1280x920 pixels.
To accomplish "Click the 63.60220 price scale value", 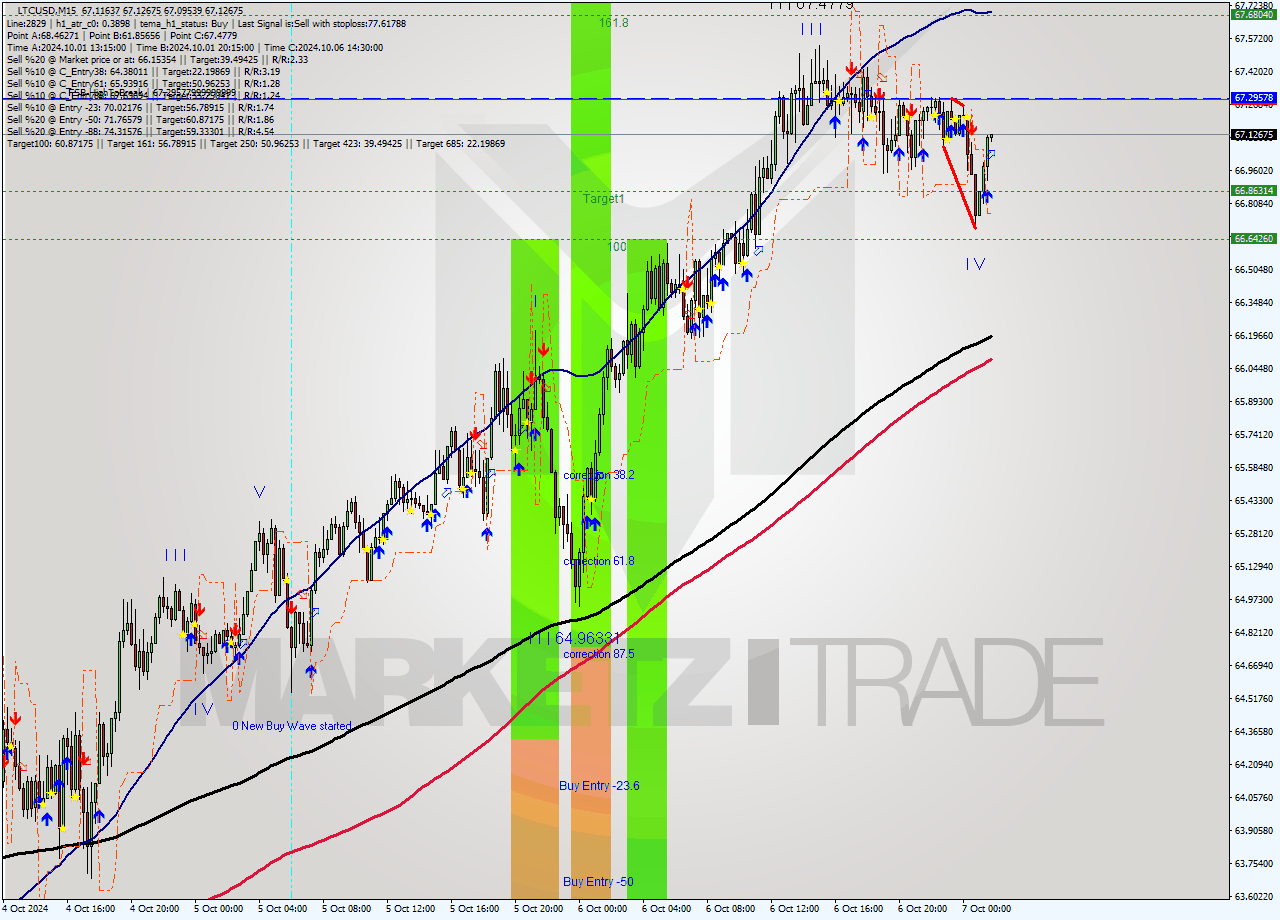I will [1253, 897].
